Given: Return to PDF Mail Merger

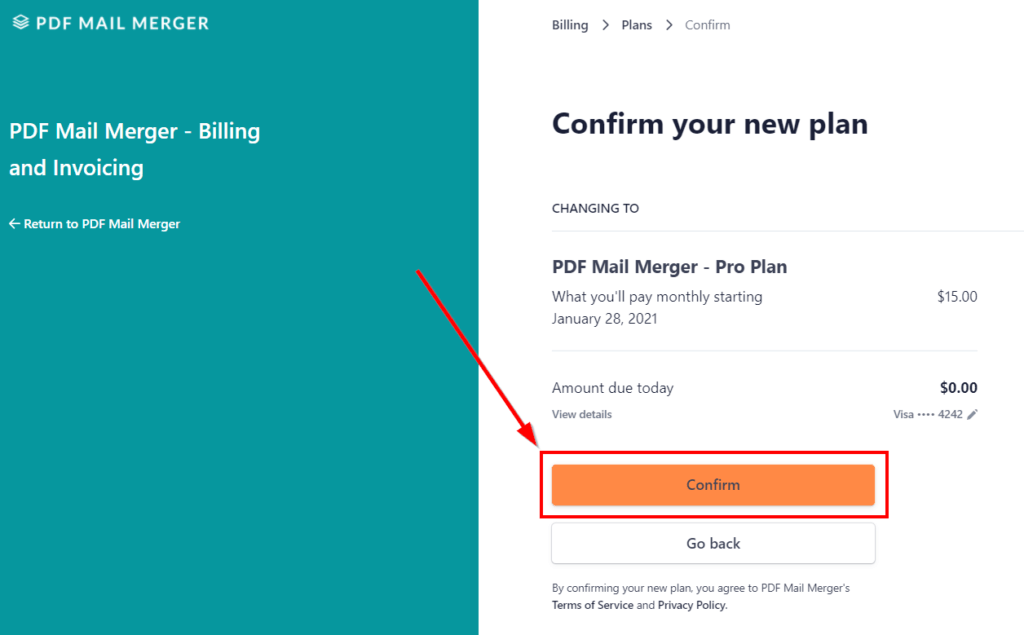Looking at the screenshot, I should (94, 223).
